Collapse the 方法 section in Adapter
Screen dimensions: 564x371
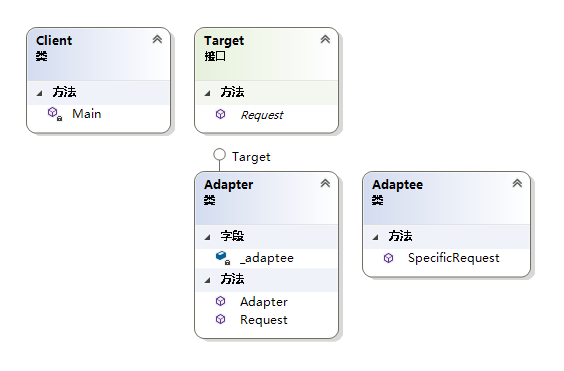208,280
